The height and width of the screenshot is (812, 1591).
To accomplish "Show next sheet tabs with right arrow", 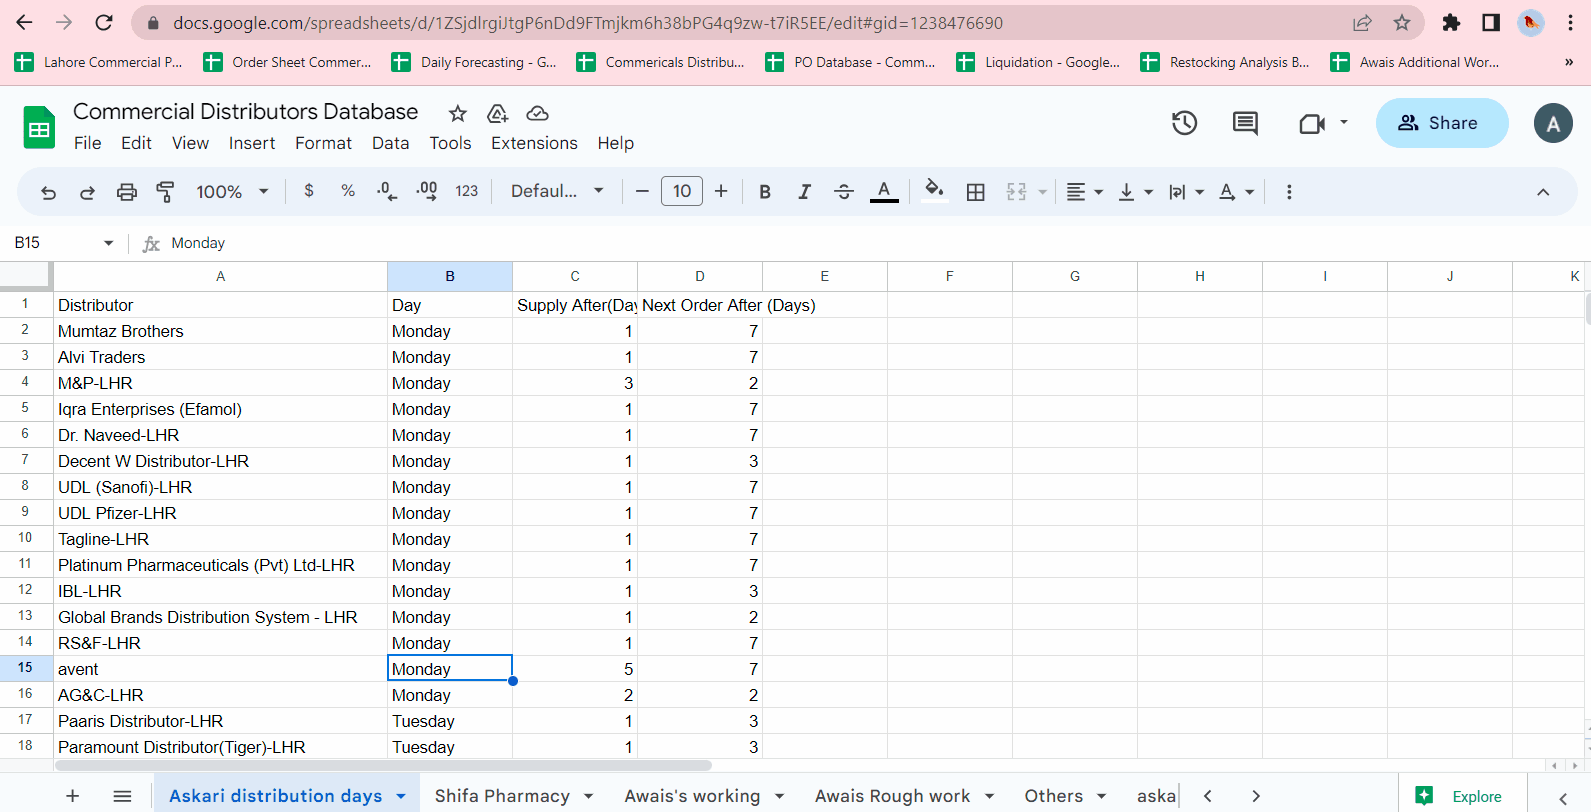I will [1256, 796].
